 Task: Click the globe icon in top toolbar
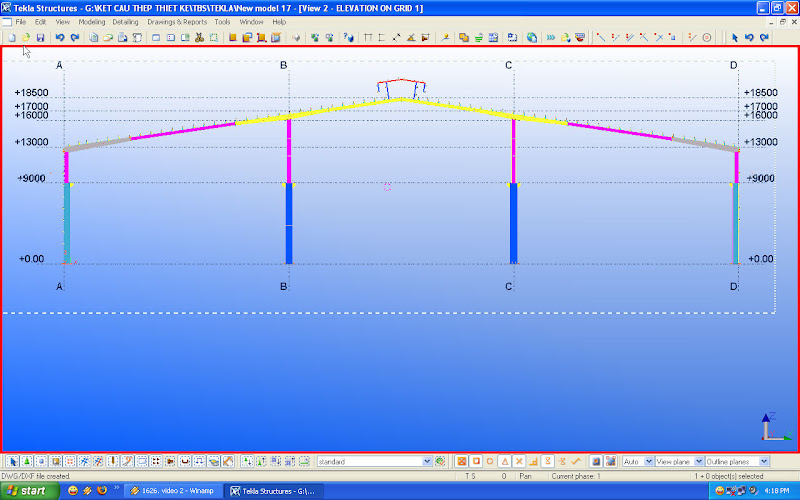532,37
